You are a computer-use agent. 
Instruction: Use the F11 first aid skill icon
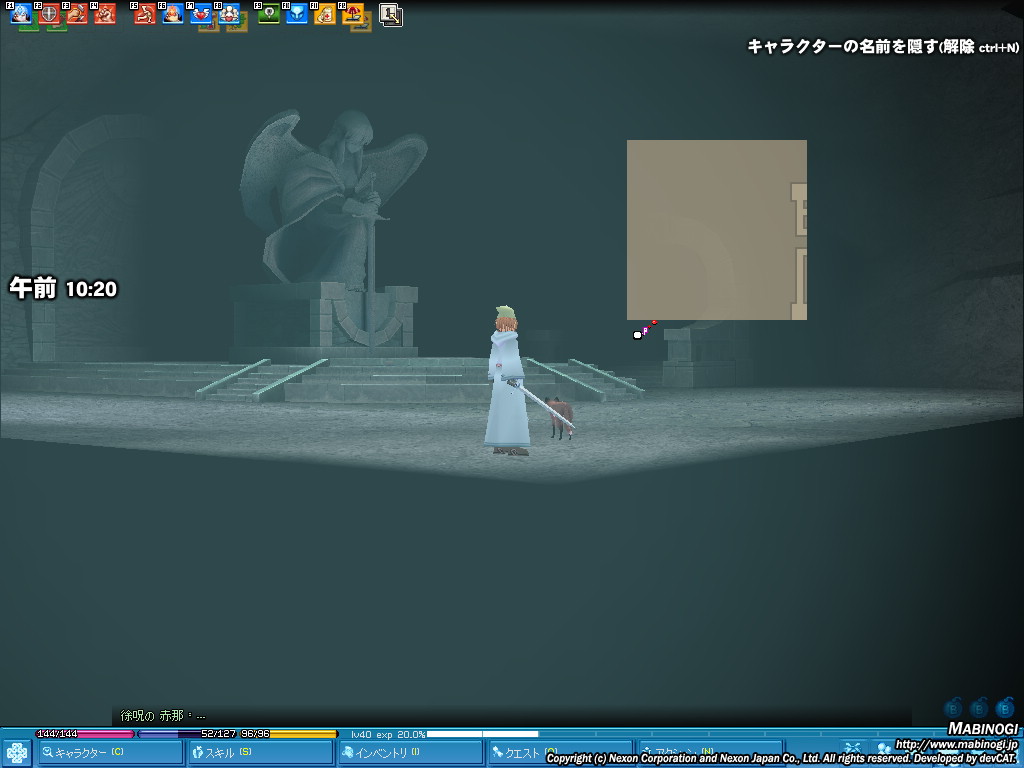click(x=325, y=14)
